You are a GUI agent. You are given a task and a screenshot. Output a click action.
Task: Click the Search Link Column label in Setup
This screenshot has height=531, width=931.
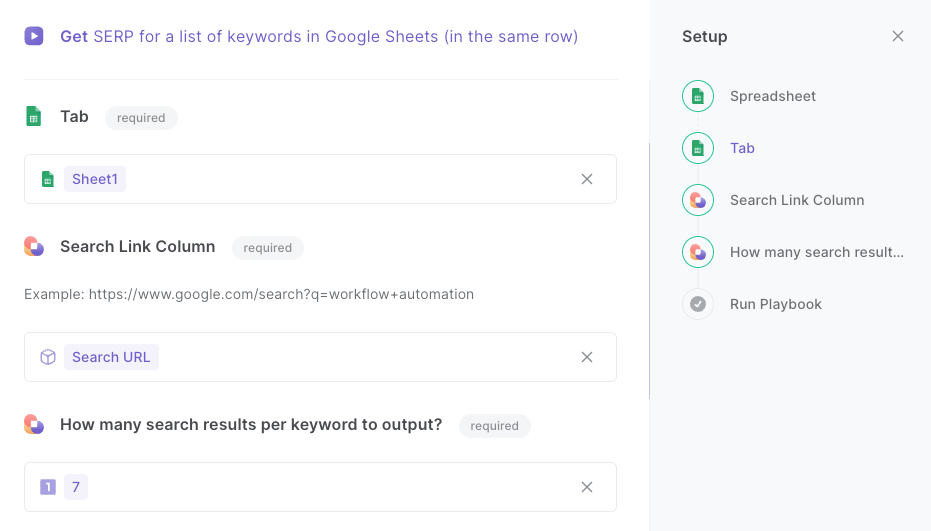pyautogui.click(x=797, y=200)
